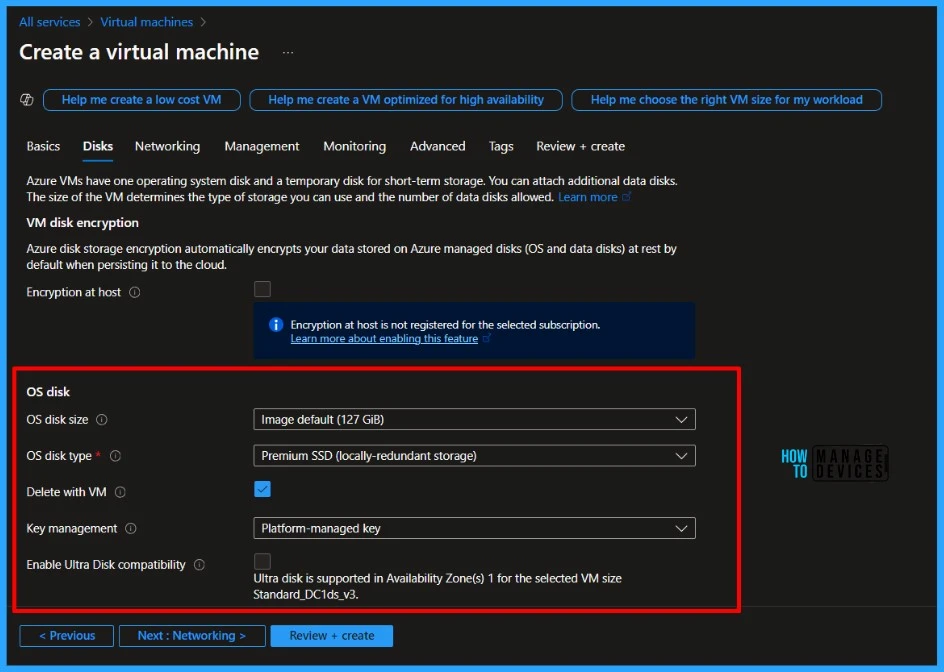Select the Disks tab
This screenshot has height=672, width=944.
coord(98,146)
